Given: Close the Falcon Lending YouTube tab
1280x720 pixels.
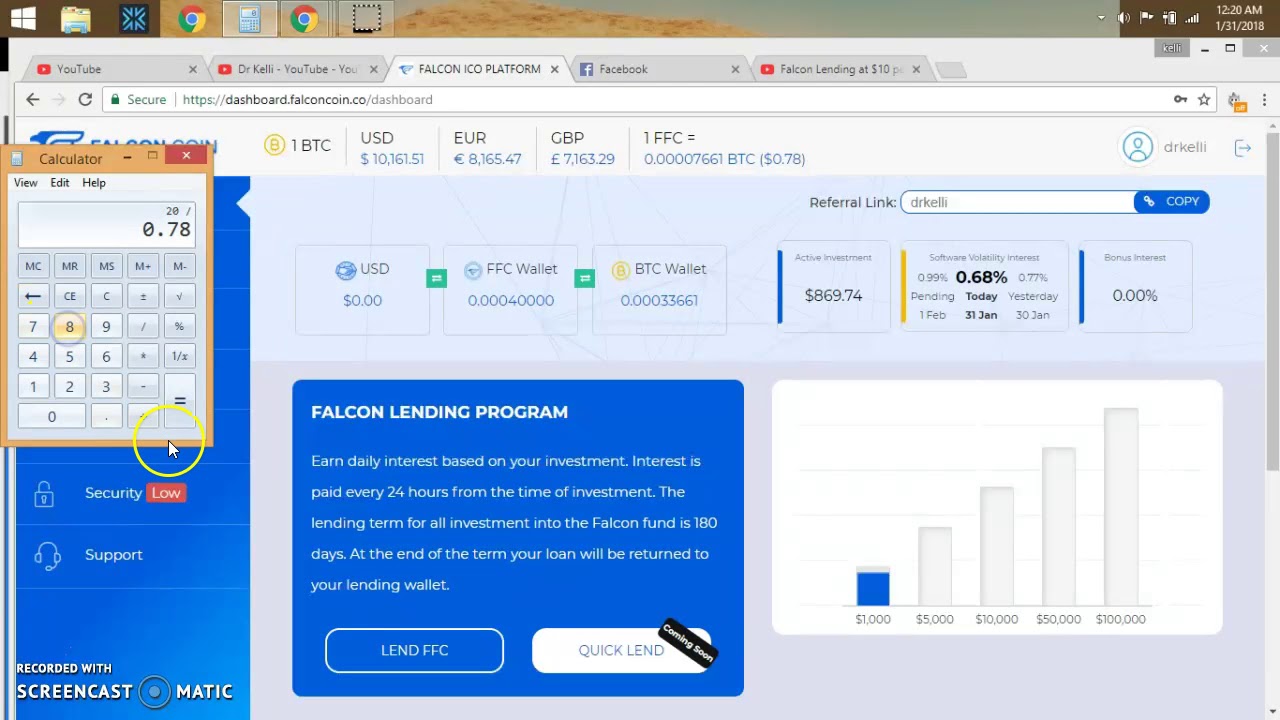Looking at the screenshot, I should click(916, 69).
